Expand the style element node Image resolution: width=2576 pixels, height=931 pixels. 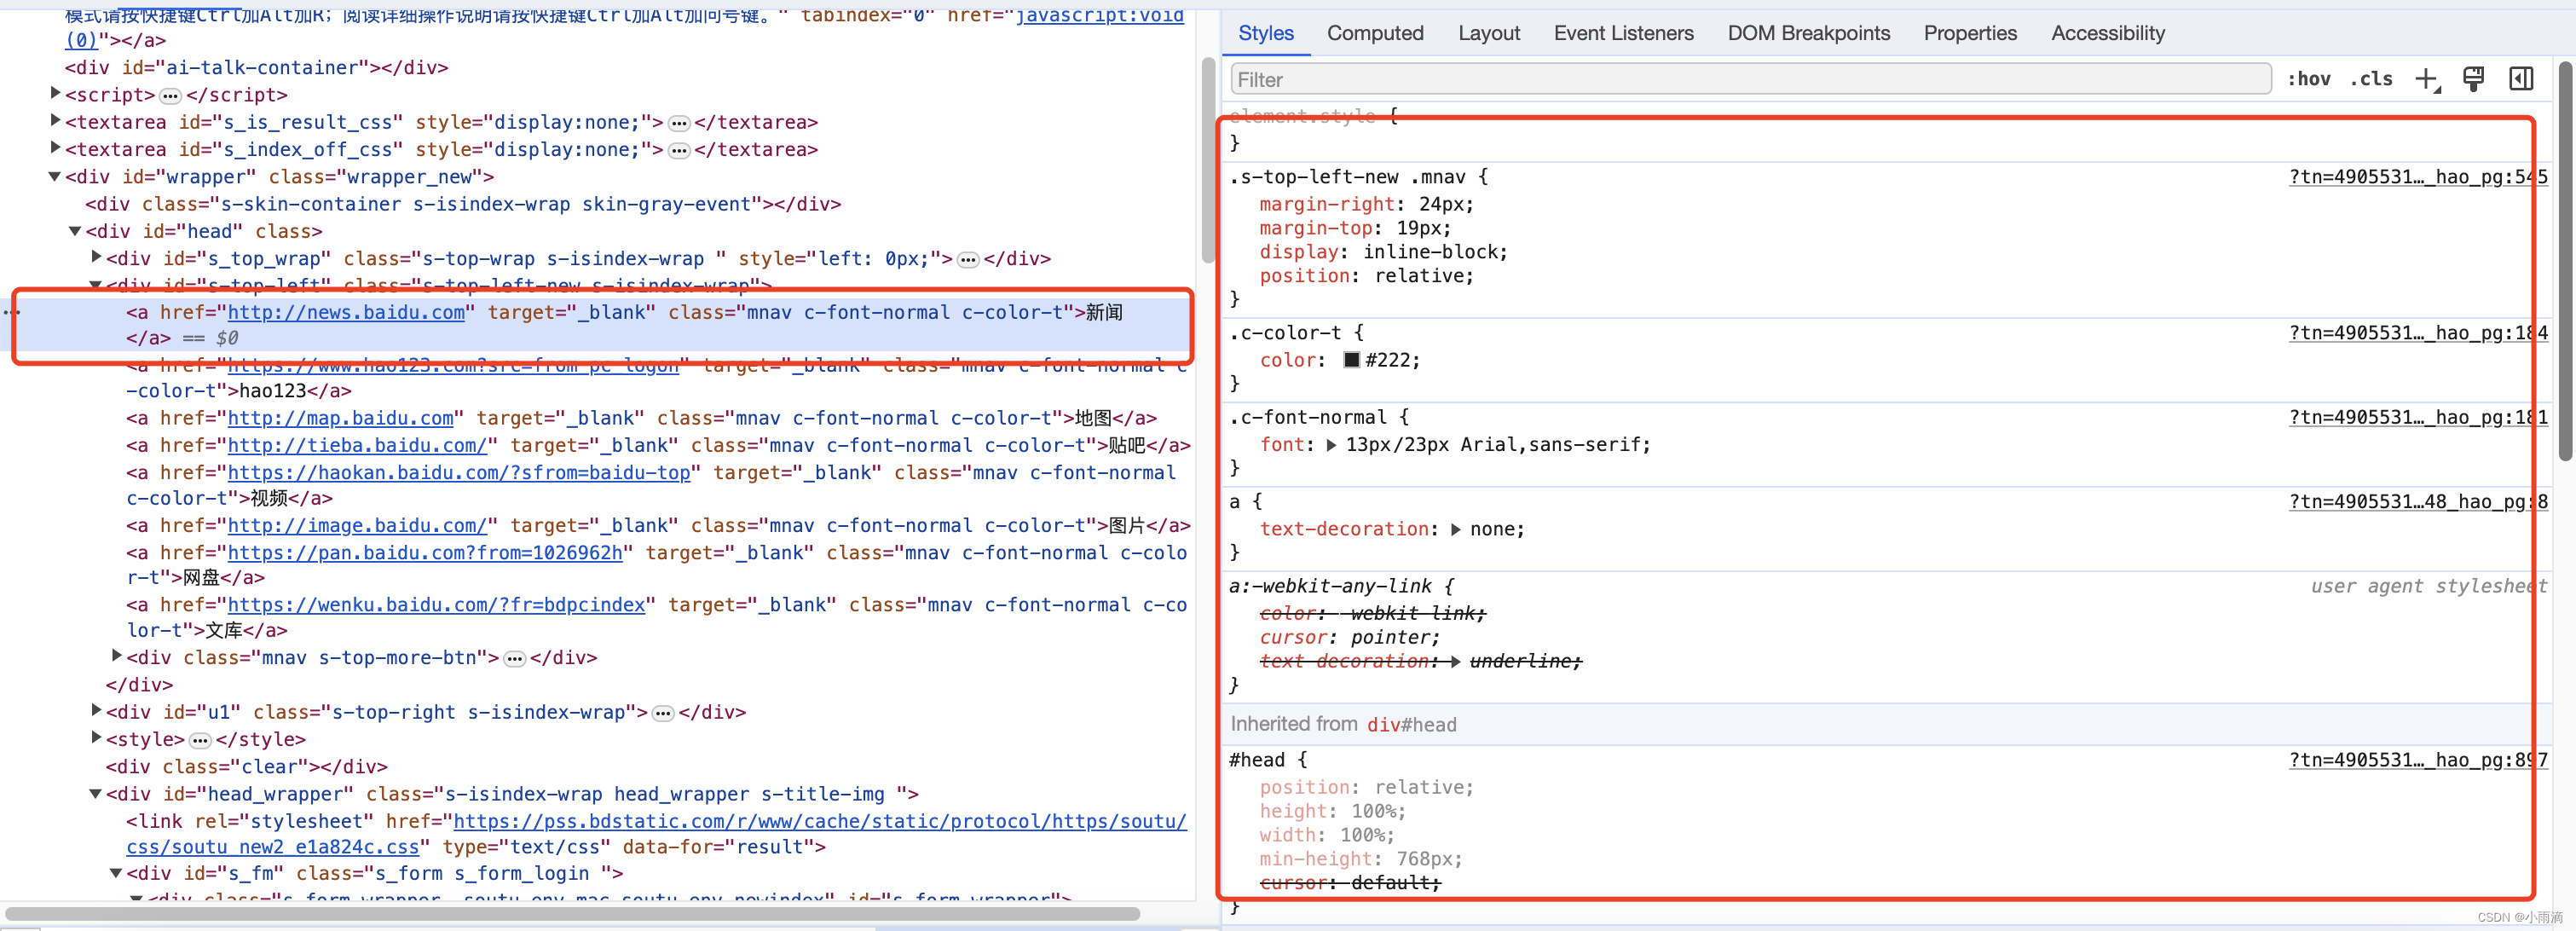tap(97, 737)
